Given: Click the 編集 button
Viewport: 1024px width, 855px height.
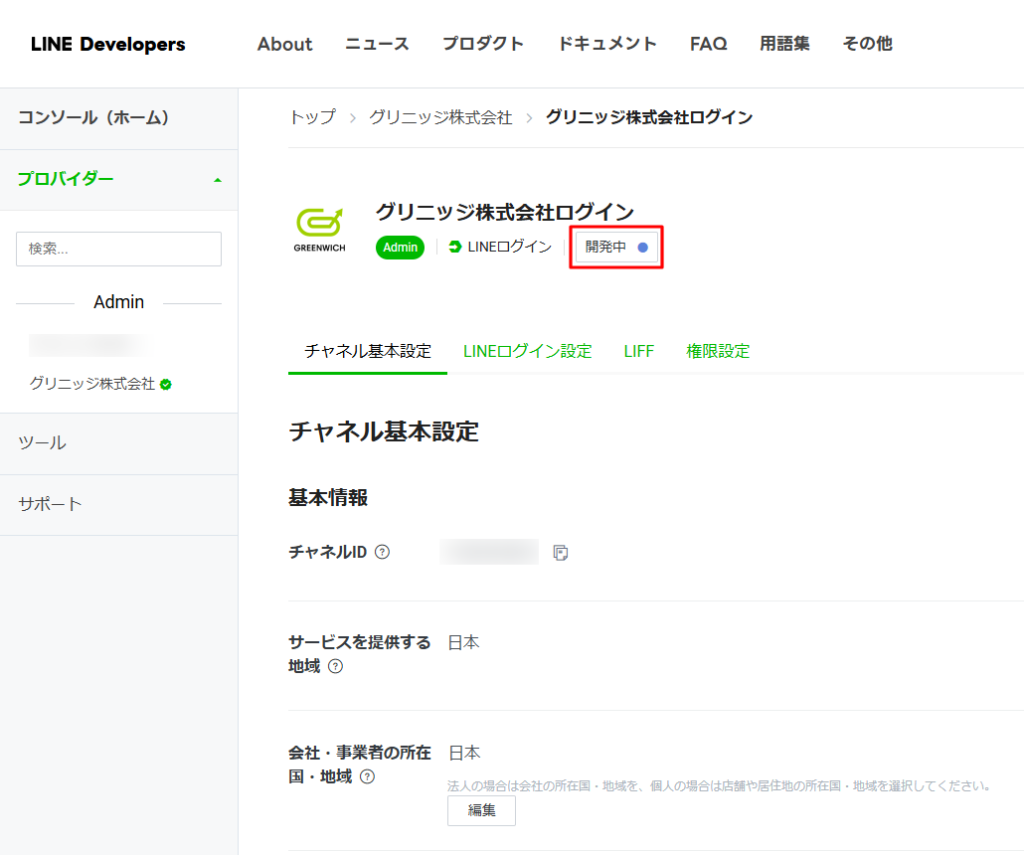Looking at the screenshot, I should 481,811.
